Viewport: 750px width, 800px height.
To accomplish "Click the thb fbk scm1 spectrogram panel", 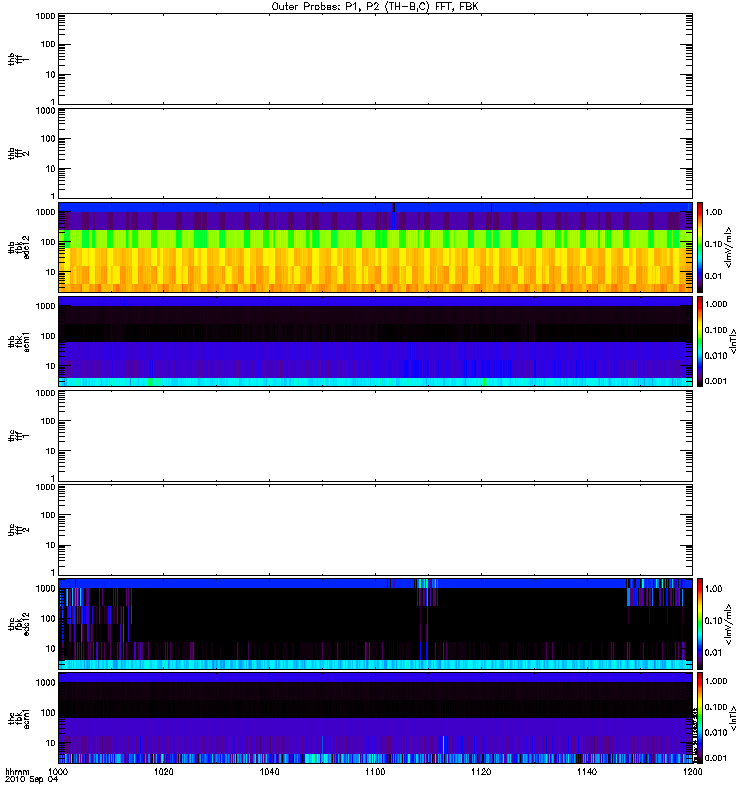I will [375, 341].
